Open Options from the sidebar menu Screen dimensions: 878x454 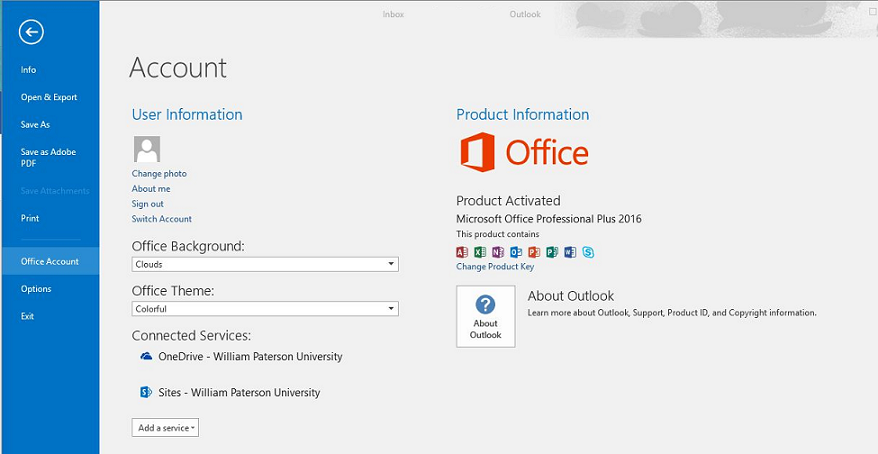[36, 289]
